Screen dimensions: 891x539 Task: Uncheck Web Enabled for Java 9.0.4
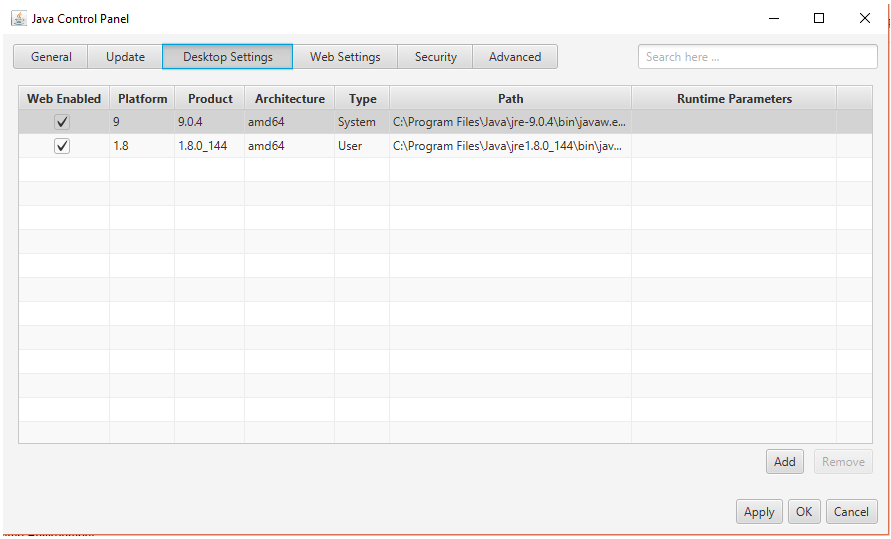pyautogui.click(x=62, y=122)
